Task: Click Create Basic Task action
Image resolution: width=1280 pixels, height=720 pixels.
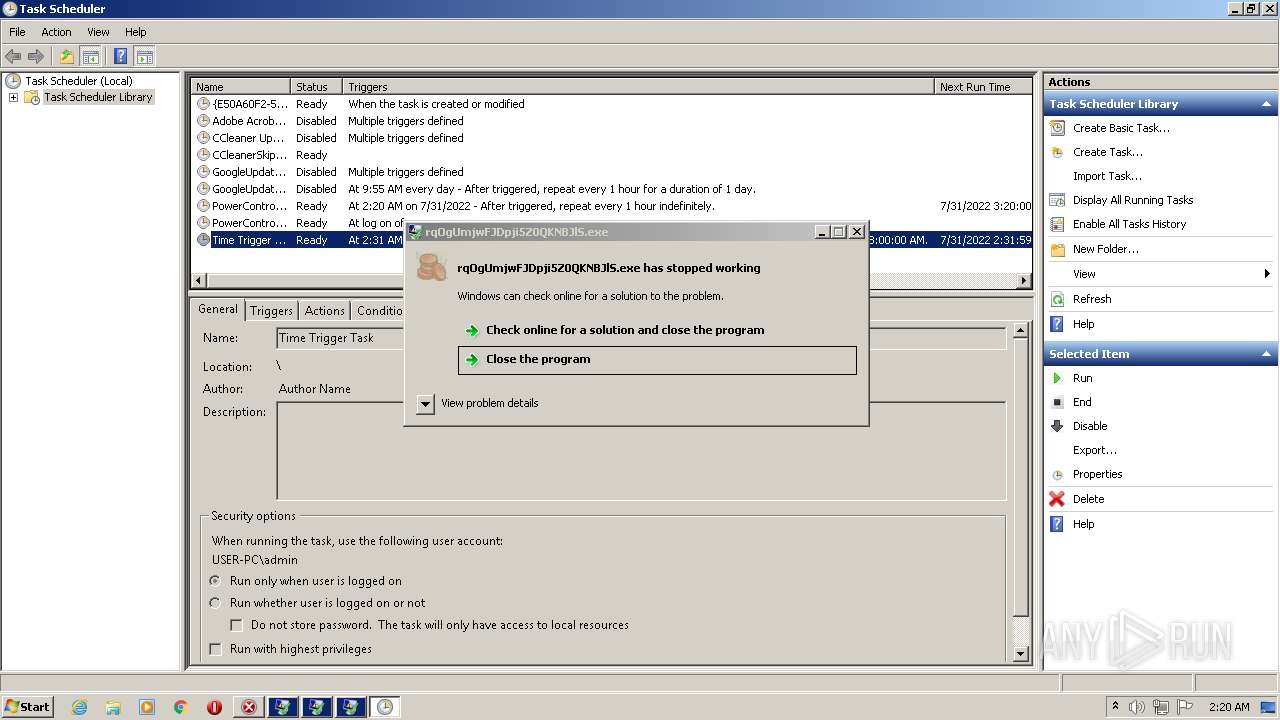Action: [1121, 128]
